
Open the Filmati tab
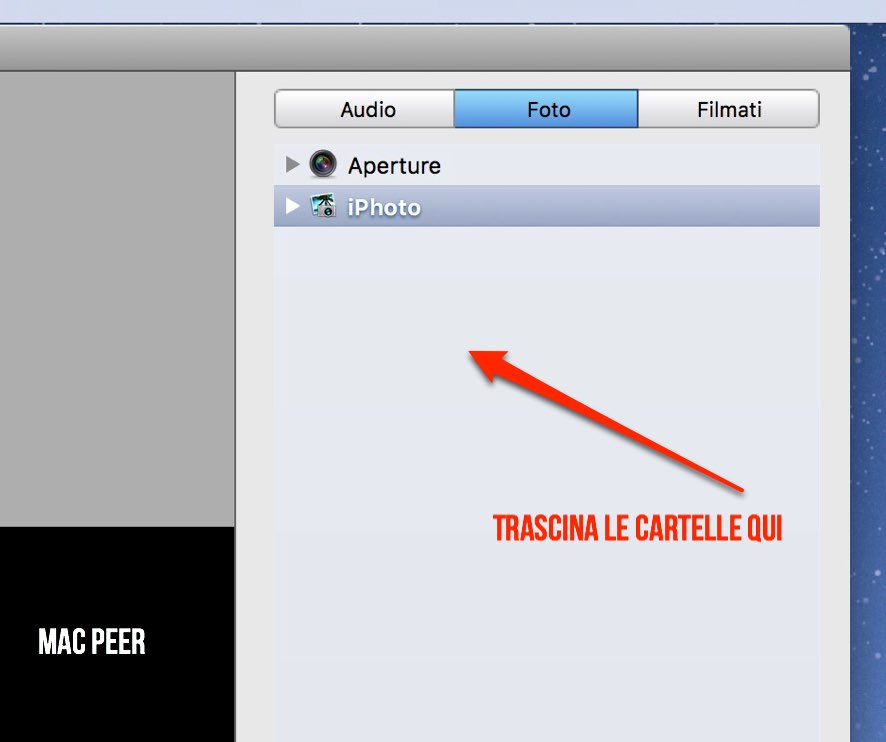tap(728, 109)
